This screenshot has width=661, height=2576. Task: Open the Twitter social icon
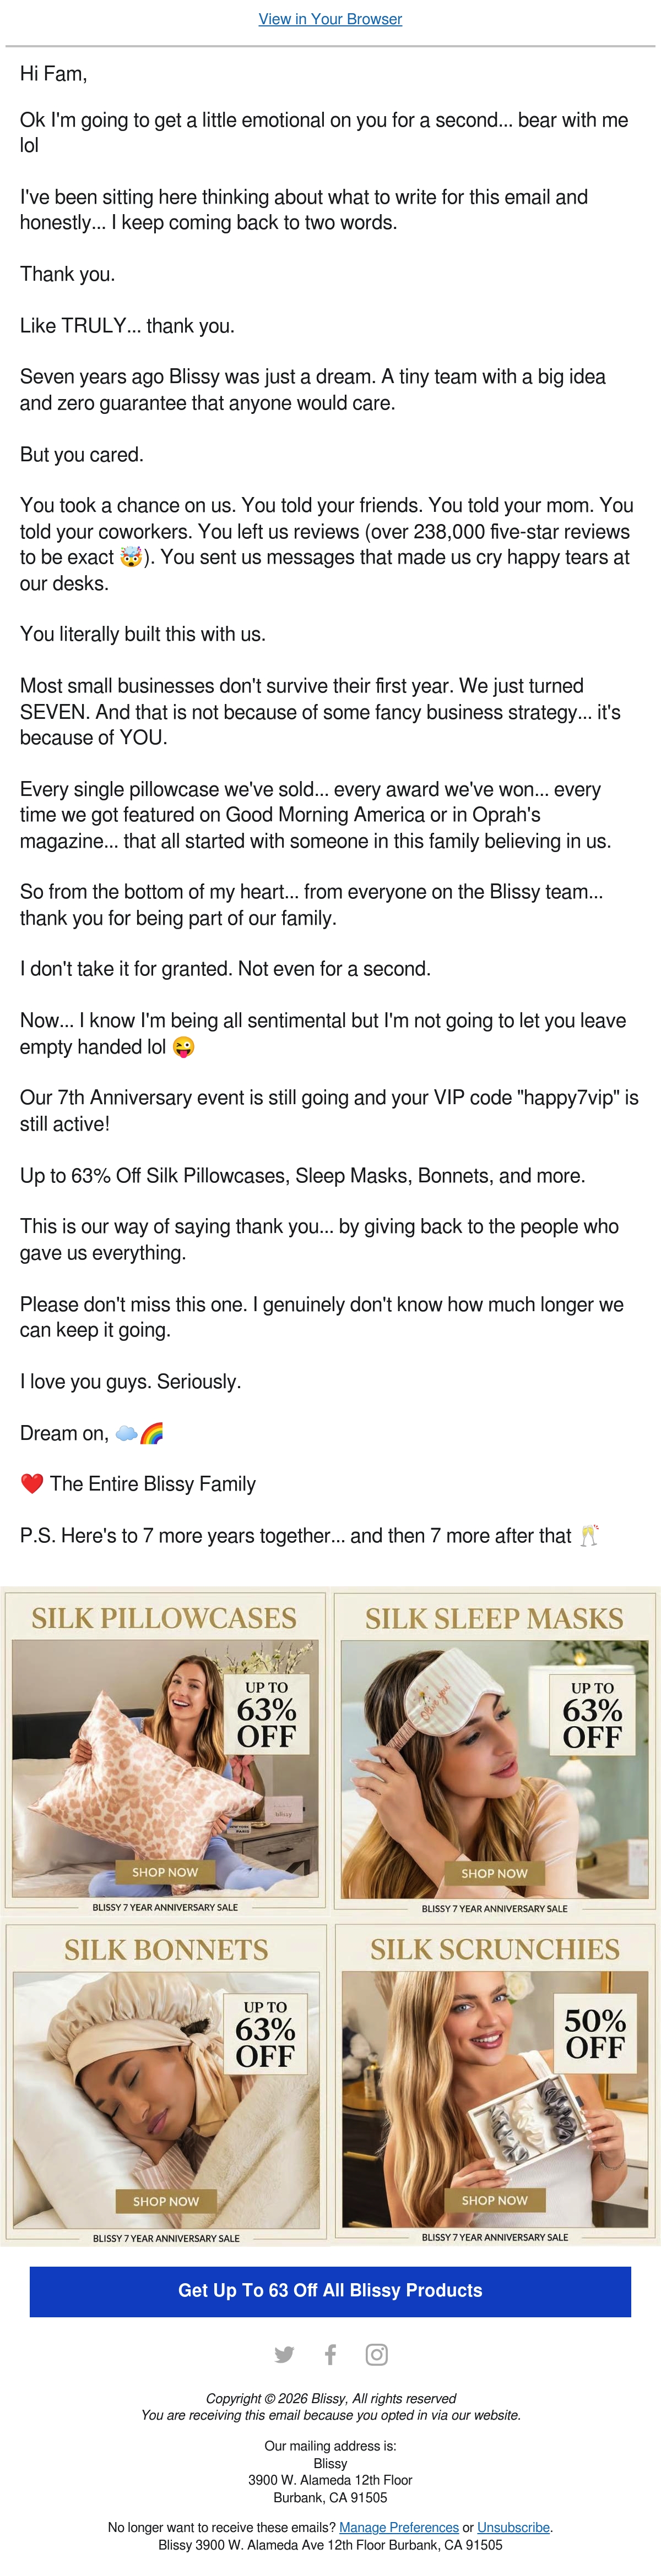(x=284, y=2354)
